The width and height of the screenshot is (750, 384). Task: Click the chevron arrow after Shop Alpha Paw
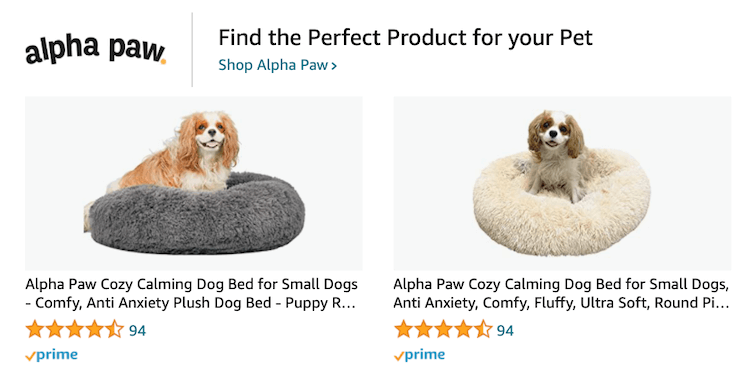tap(334, 66)
